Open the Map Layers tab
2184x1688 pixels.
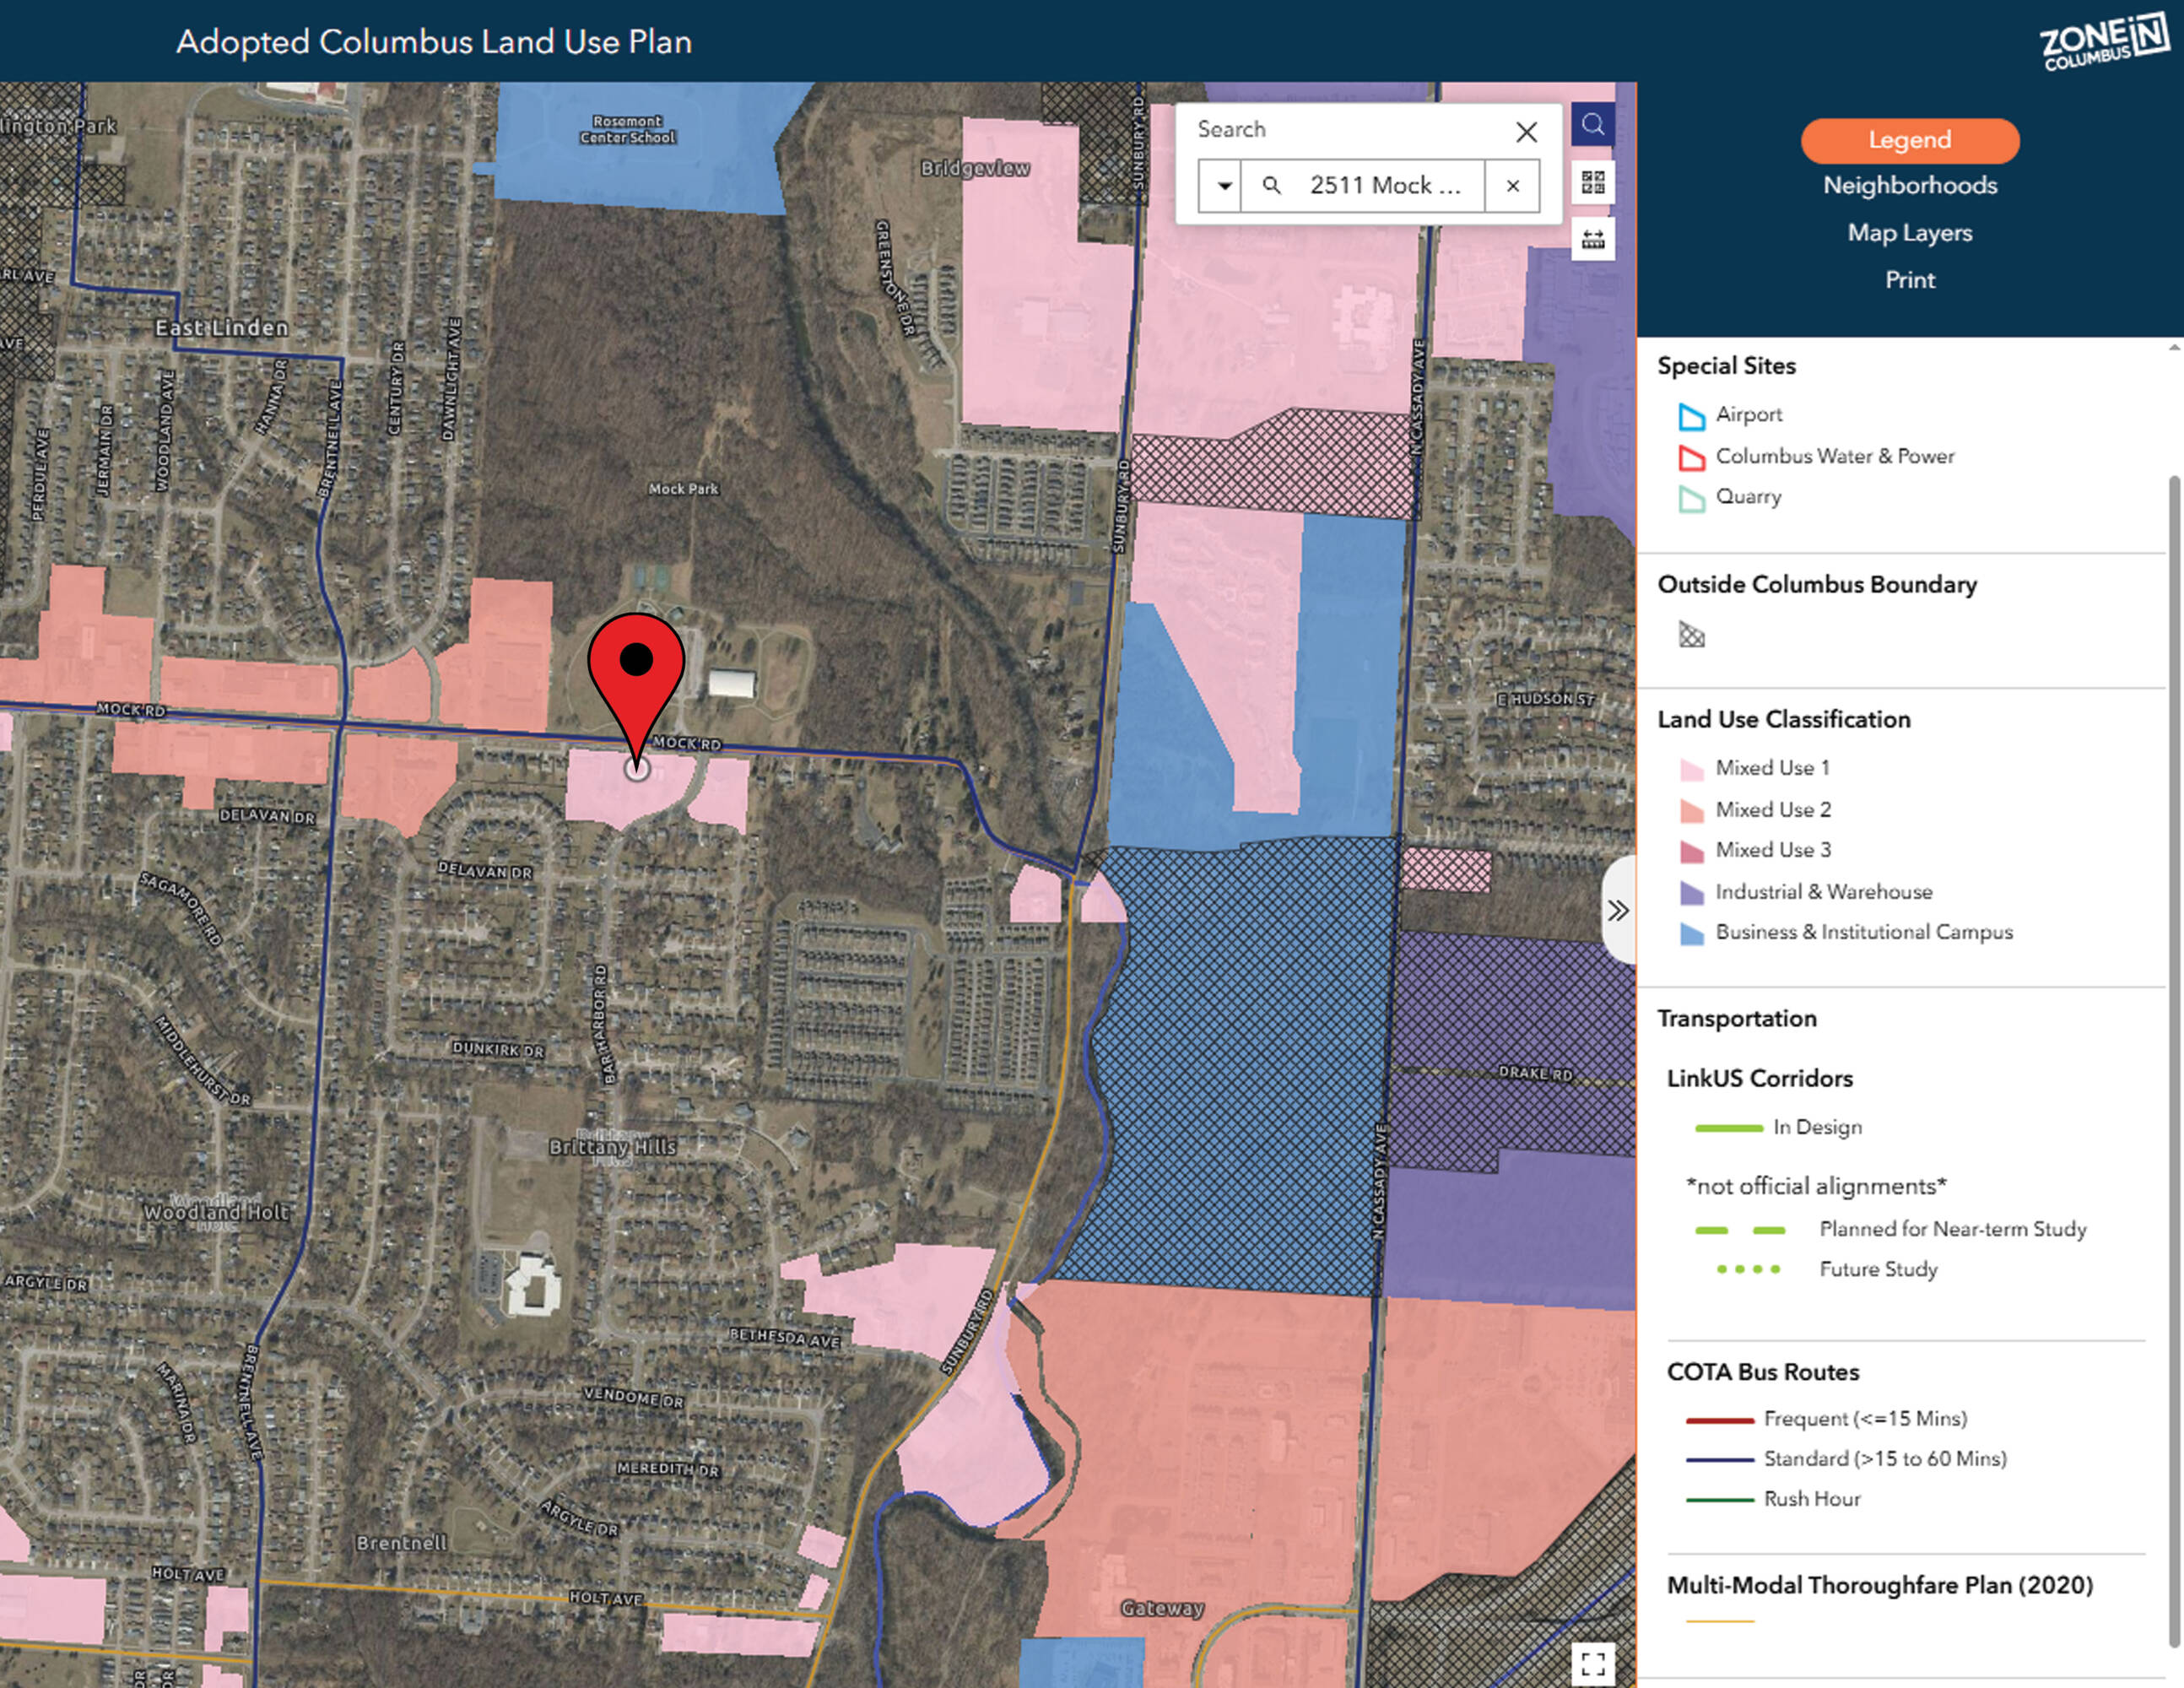click(x=1909, y=232)
